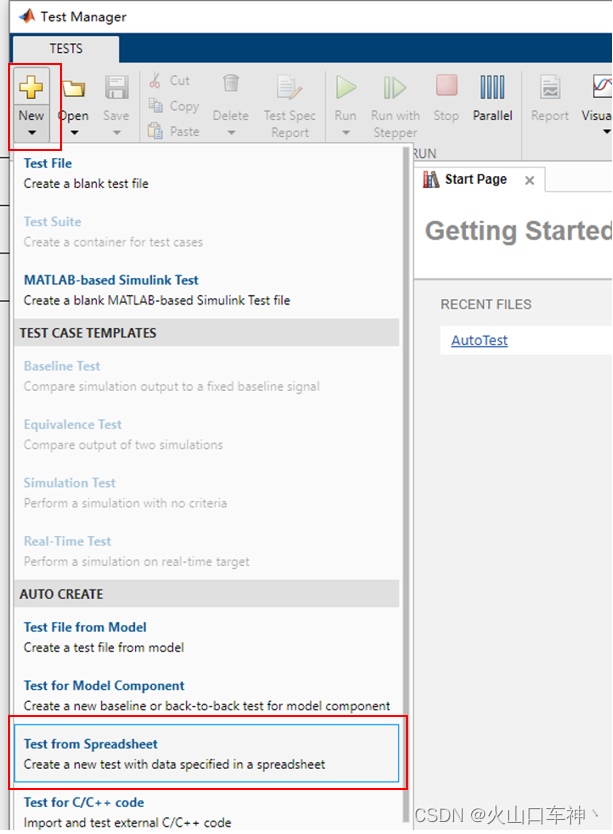613x834 pixels.
Task: Click the Start Page book icon
Action: tap(431, 180)
